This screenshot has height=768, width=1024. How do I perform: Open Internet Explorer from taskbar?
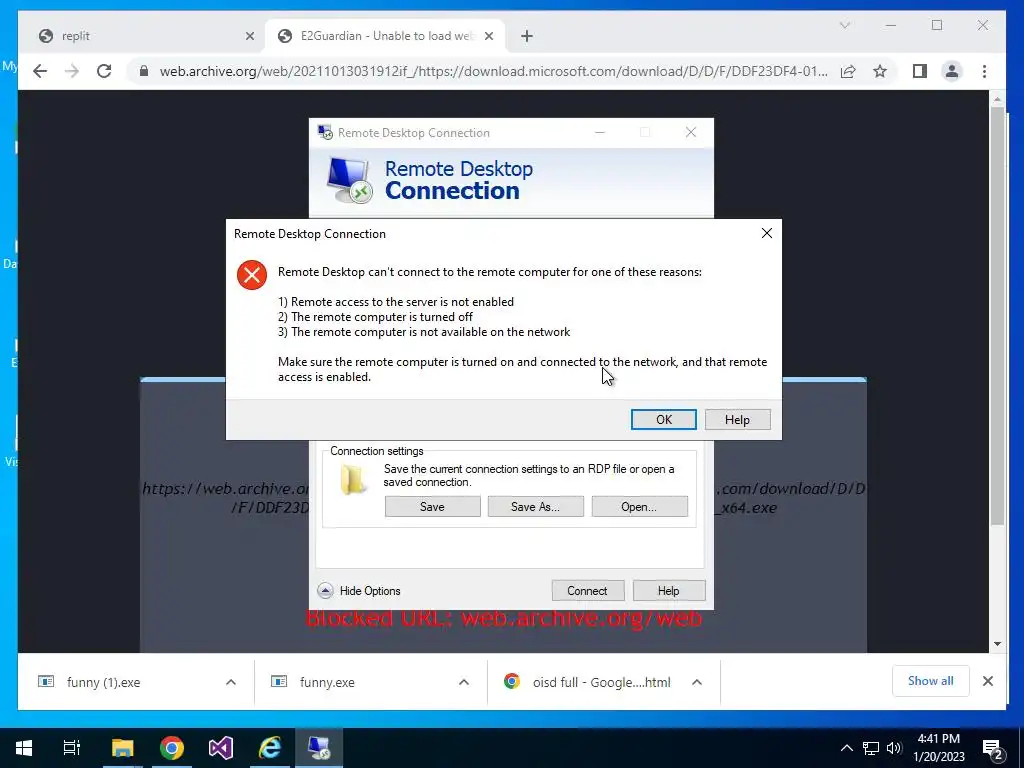click(x=270, y=748)
